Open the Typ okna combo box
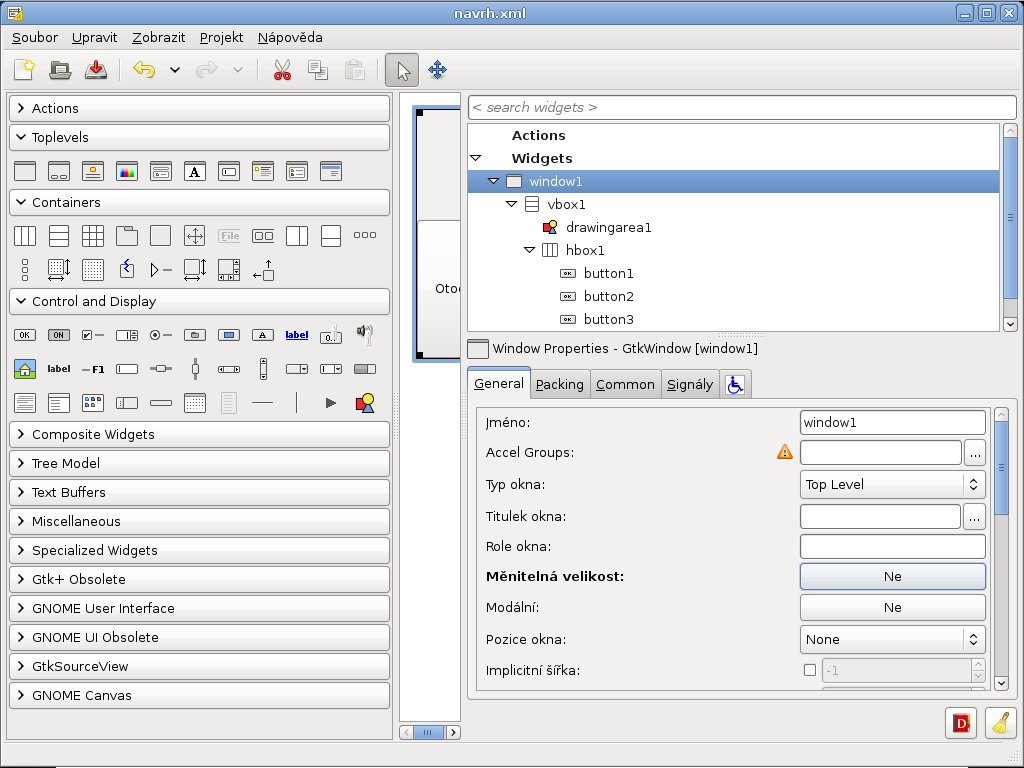Viewport: 1024px width, 768px height. [892, 485]
